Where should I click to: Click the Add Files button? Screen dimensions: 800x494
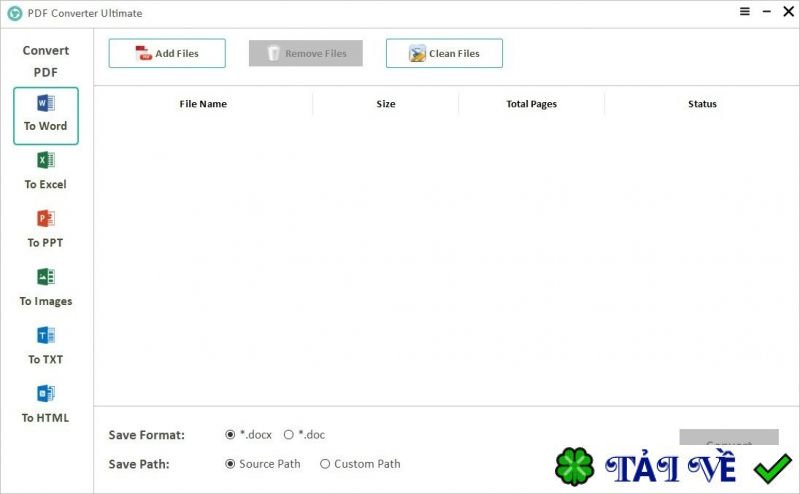click(x=167, y=53)
